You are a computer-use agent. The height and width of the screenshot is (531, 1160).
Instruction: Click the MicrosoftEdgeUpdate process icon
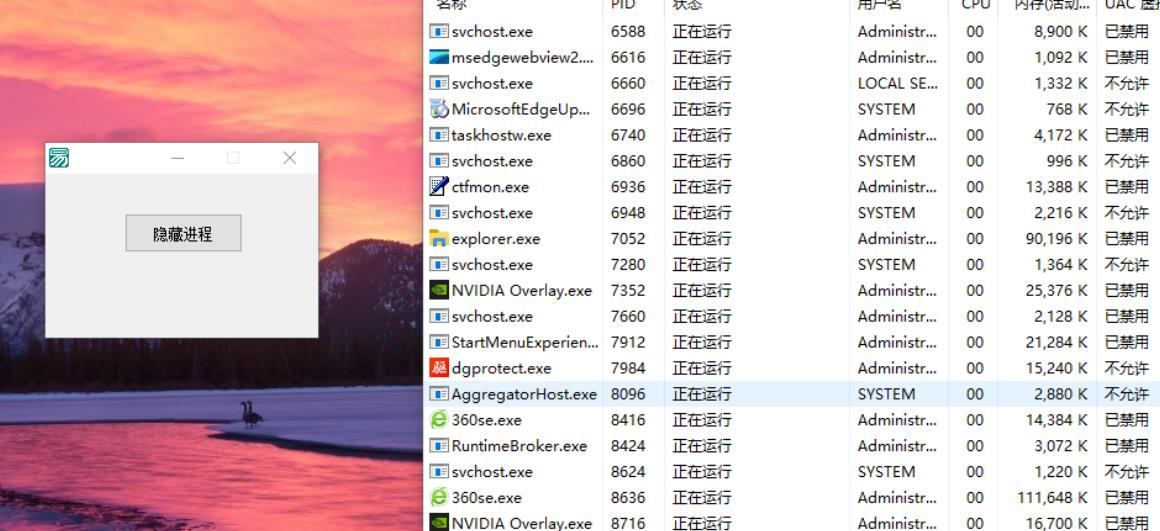pos(439,109)
